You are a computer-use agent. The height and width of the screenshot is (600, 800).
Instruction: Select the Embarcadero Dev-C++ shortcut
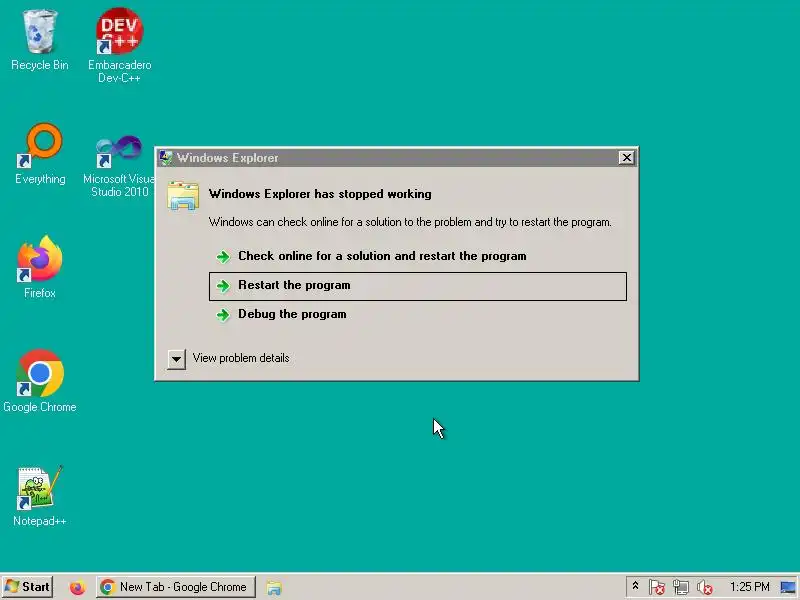pos(119,45)
